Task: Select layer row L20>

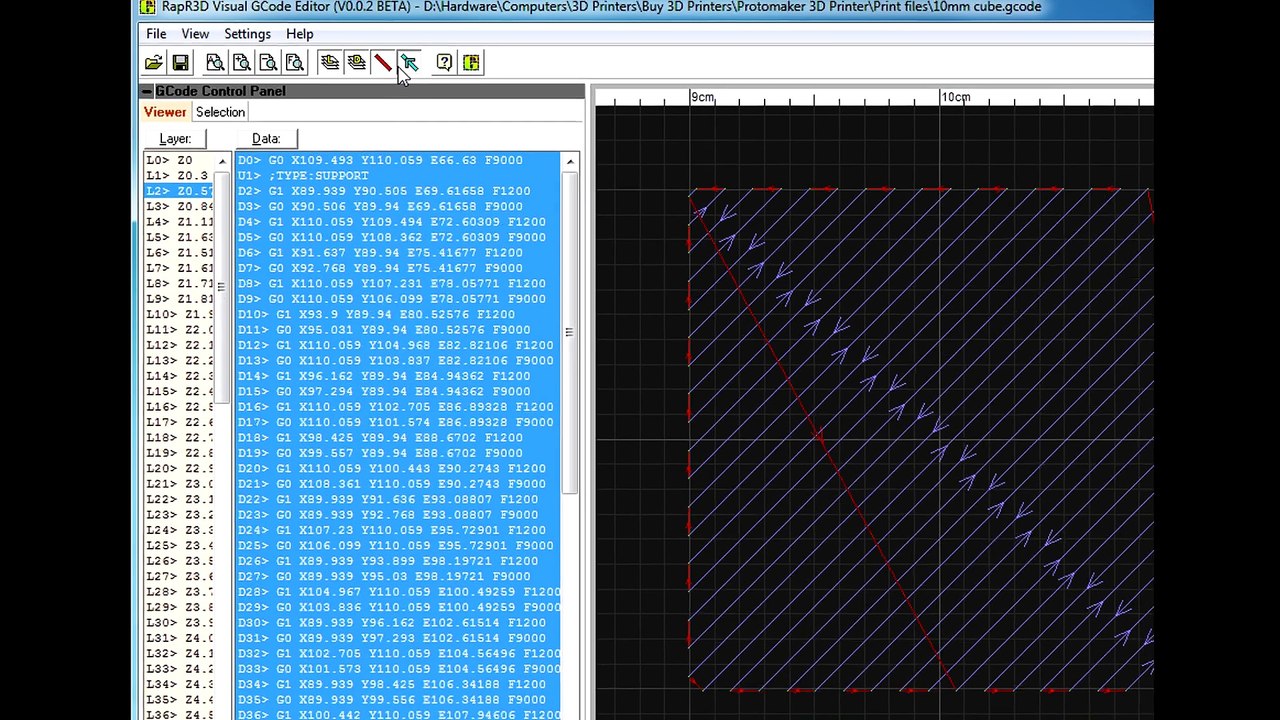Action: pyautogui.click(x=179, y=468)
